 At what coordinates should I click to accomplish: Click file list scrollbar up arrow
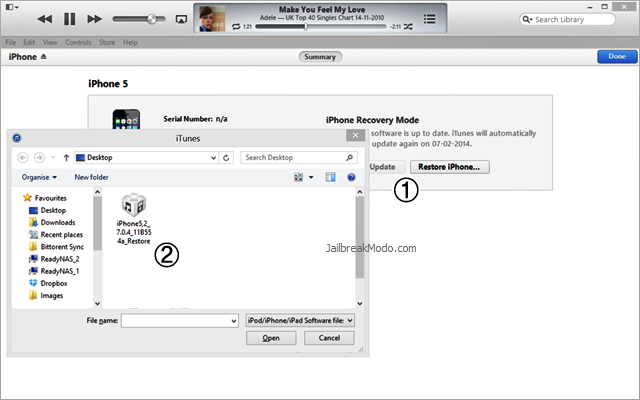point(360,192)
